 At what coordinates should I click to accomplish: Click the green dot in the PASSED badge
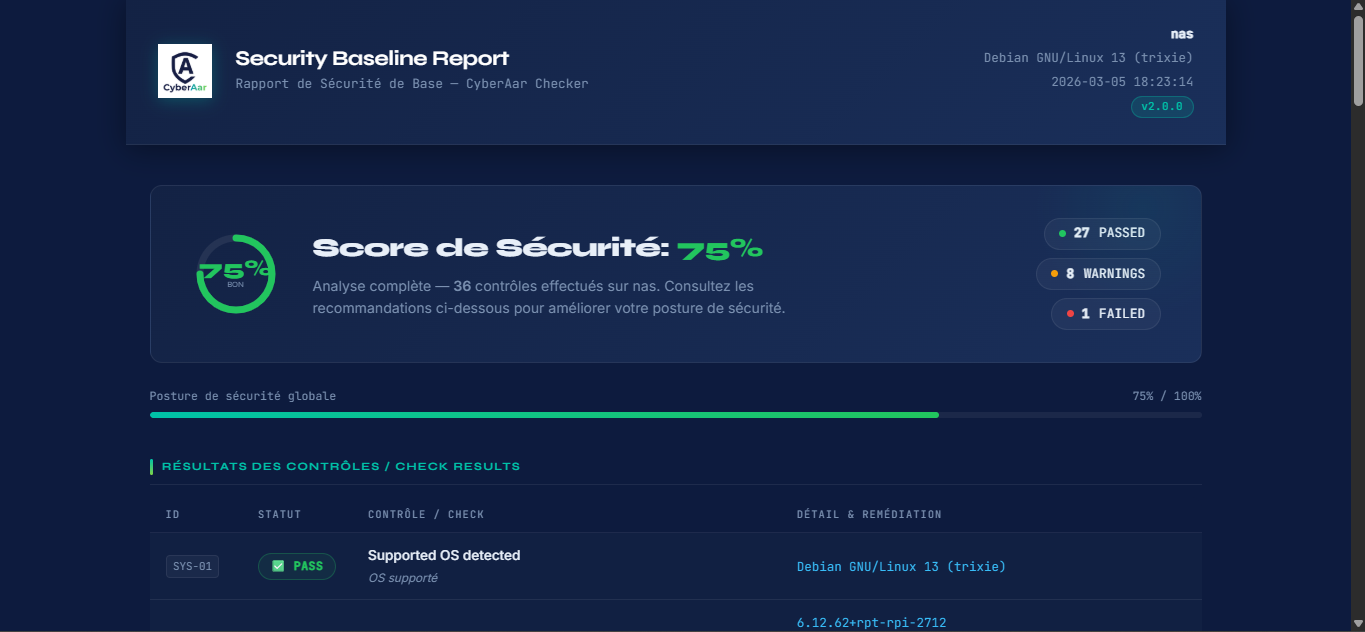tap(1062, 233)
